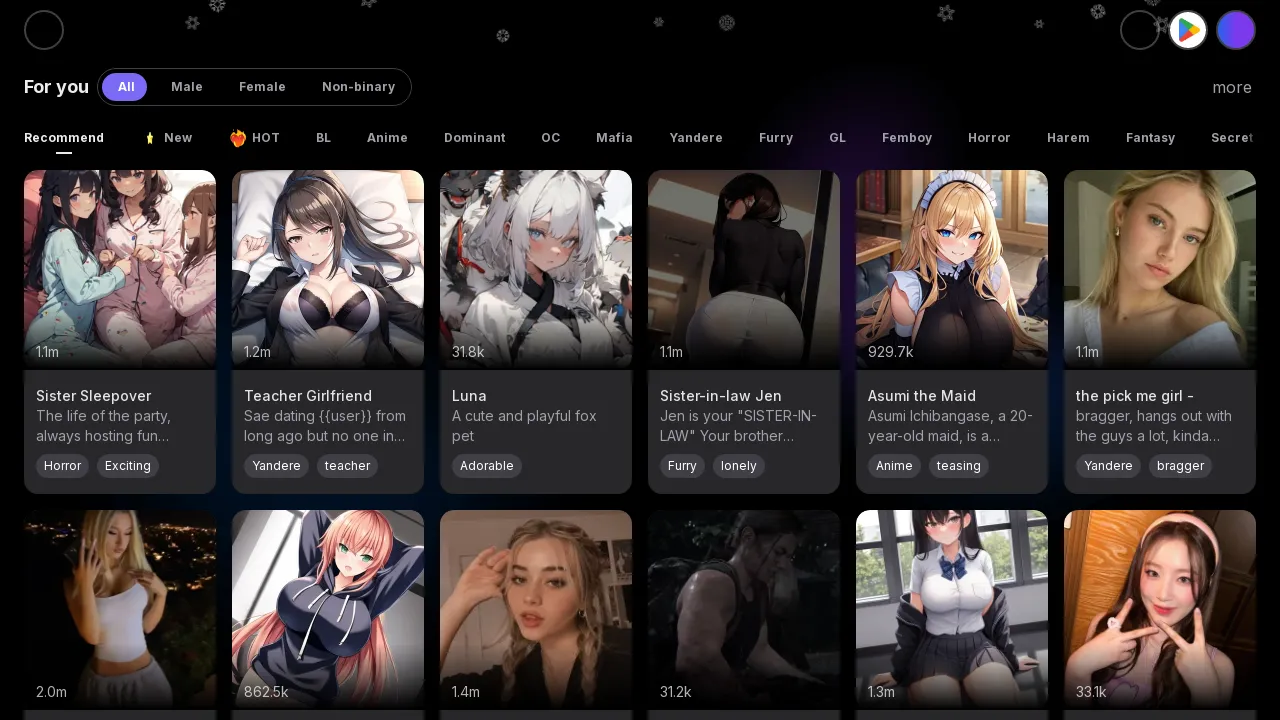Click the 31.8k count on Luna card
Screen dimensions: 1280x720
coord(468,352)
